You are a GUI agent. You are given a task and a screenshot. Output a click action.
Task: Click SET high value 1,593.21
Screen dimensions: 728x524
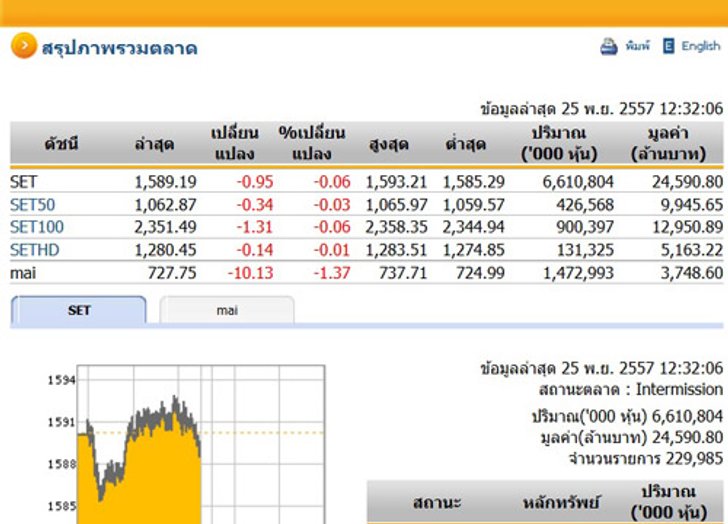[396, 182]
